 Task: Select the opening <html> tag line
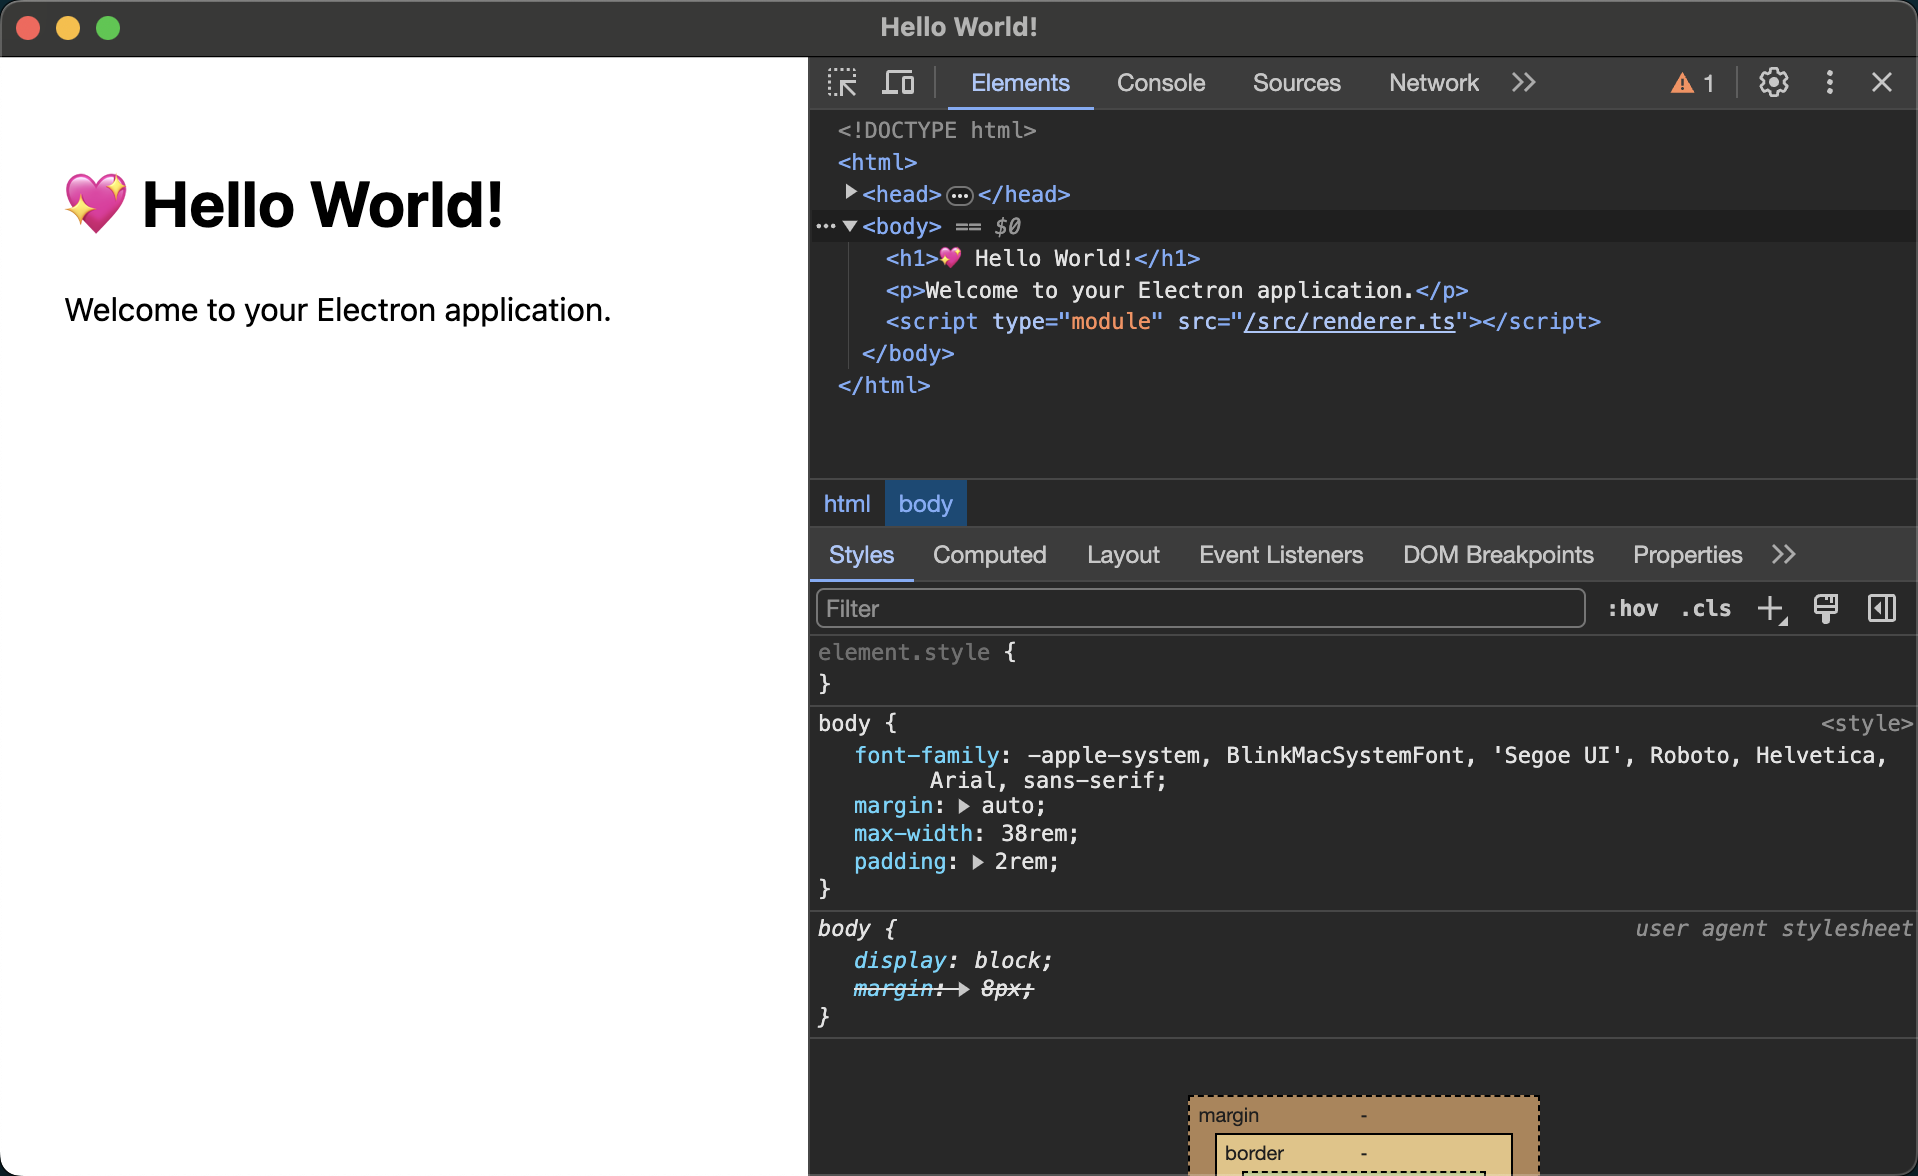click(x=877, y=162)
